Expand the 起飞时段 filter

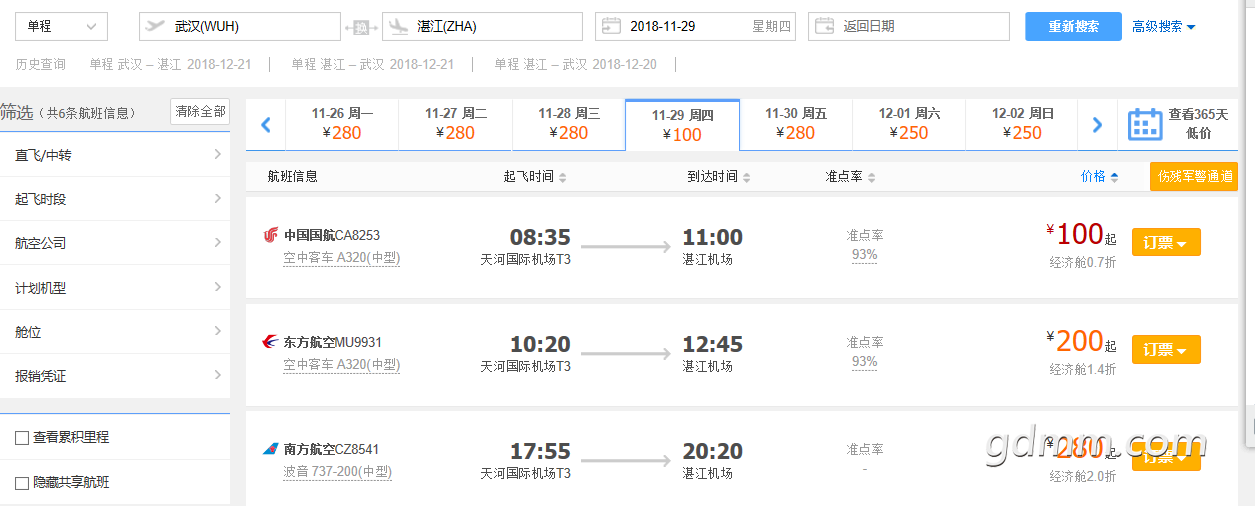click(x=115, y=199)
